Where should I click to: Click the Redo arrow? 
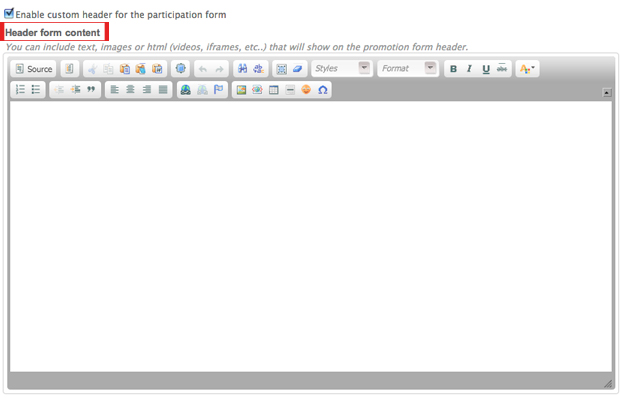tap(219, 69)
